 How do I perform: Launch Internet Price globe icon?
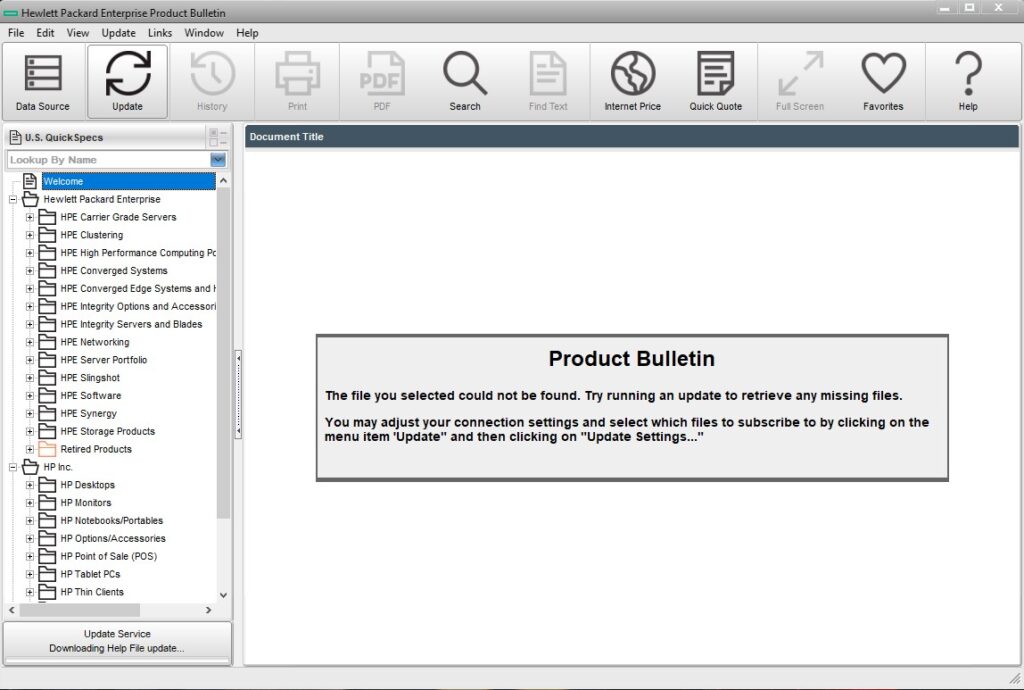coord(632,81)
